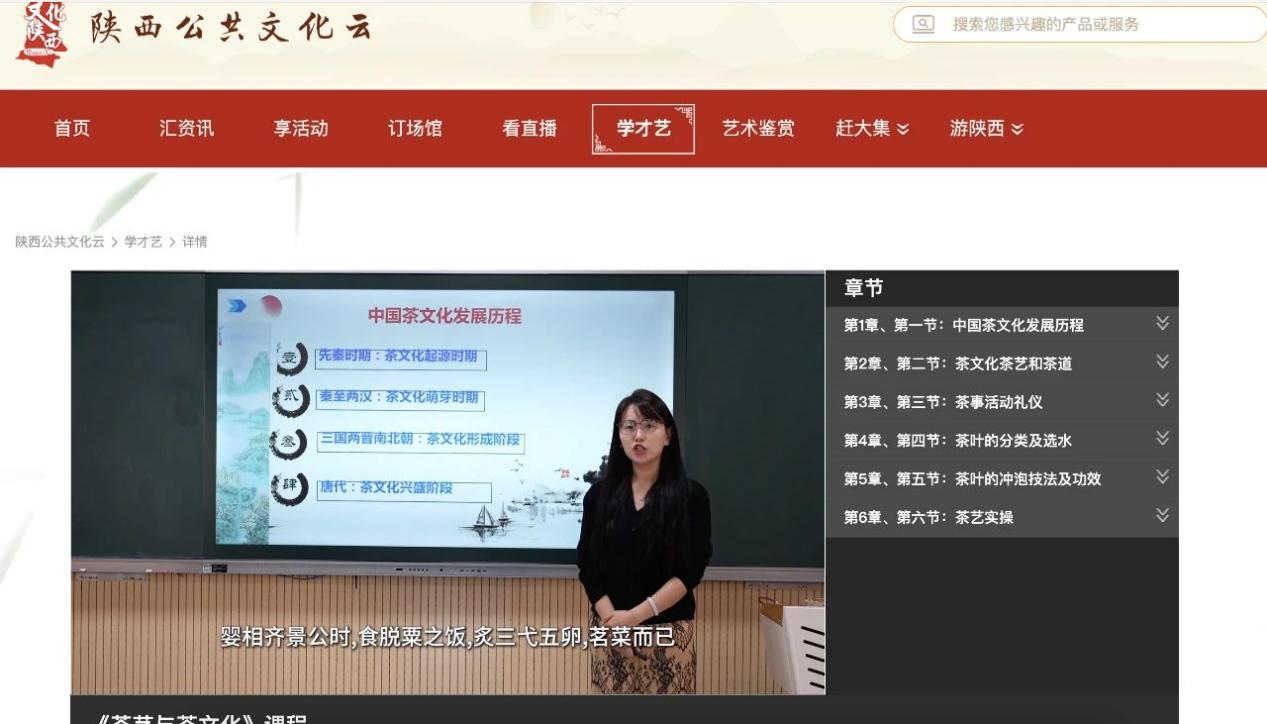Click the 文化陕西 logo icon
The height and width of the screenshot is (724, 1267).
pos(41,32)
